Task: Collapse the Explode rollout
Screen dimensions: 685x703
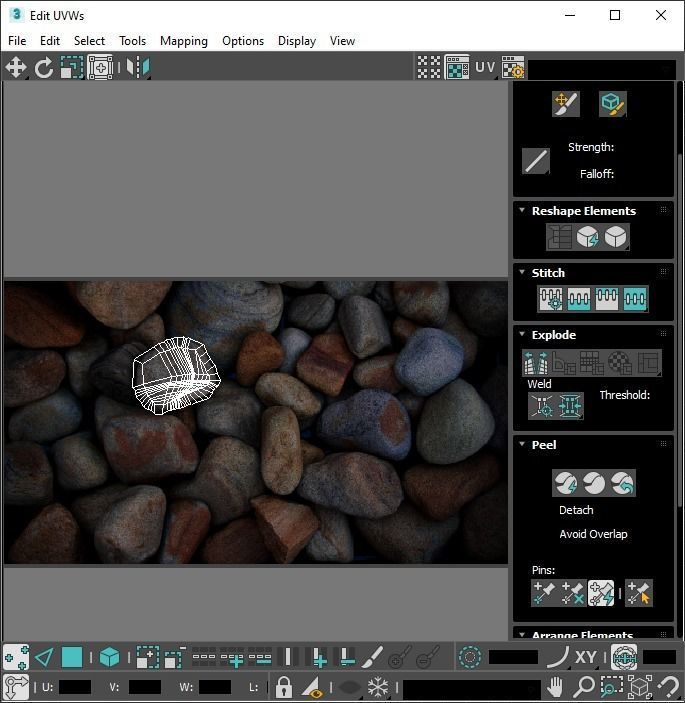Action: click(x=522, y=334)
